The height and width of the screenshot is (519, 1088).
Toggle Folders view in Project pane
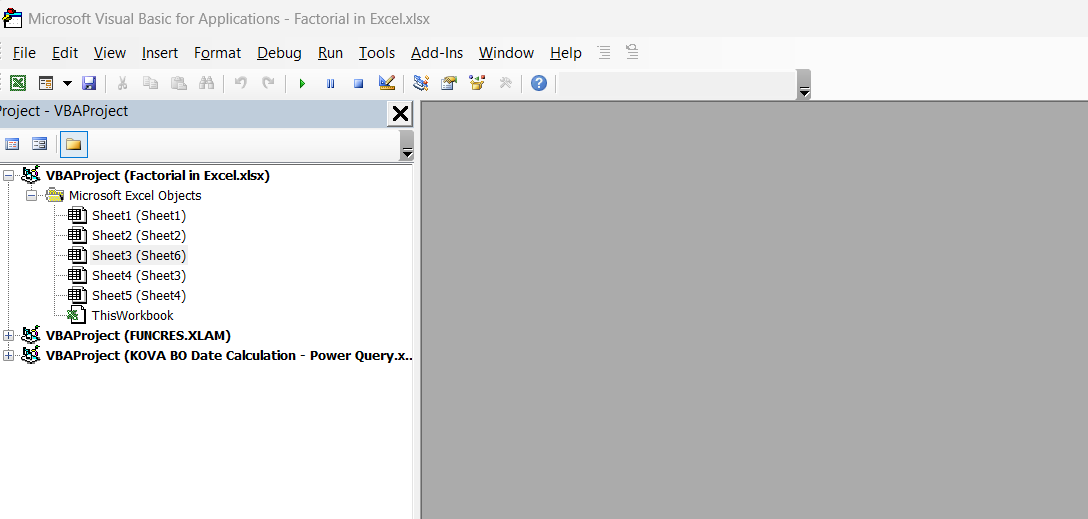coord(74,144)
